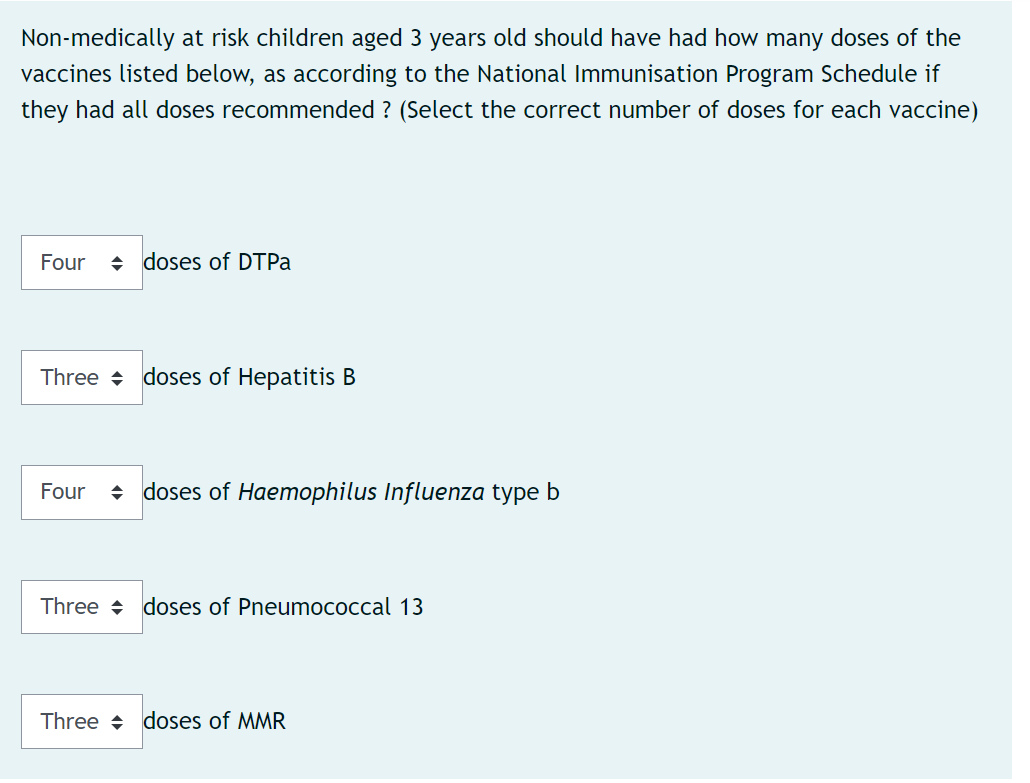This screenshot has width=1030, height=783.
Task: Click the arrows icon on Haemophilus selector
Action: [117, 493]
